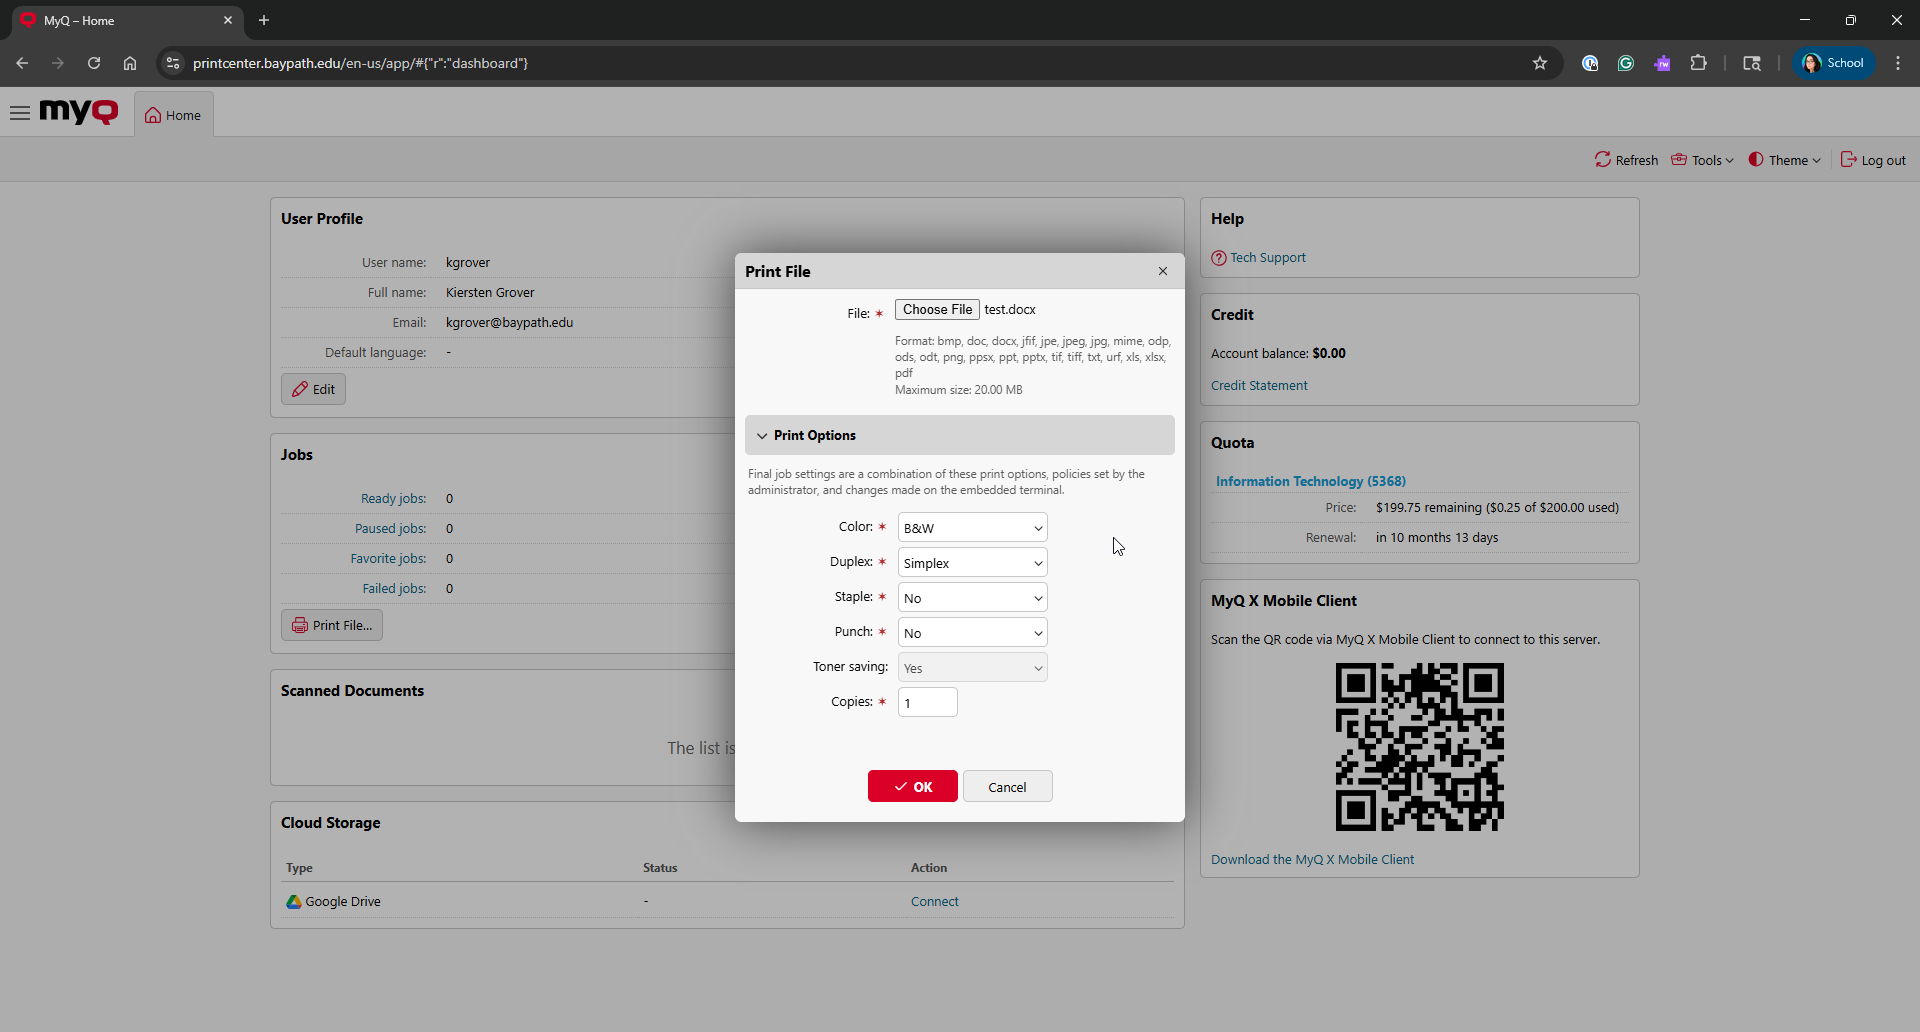Click the browser home icon
The height and width of the screenshot is (1032, 1920).
click(x=130, y=63)
